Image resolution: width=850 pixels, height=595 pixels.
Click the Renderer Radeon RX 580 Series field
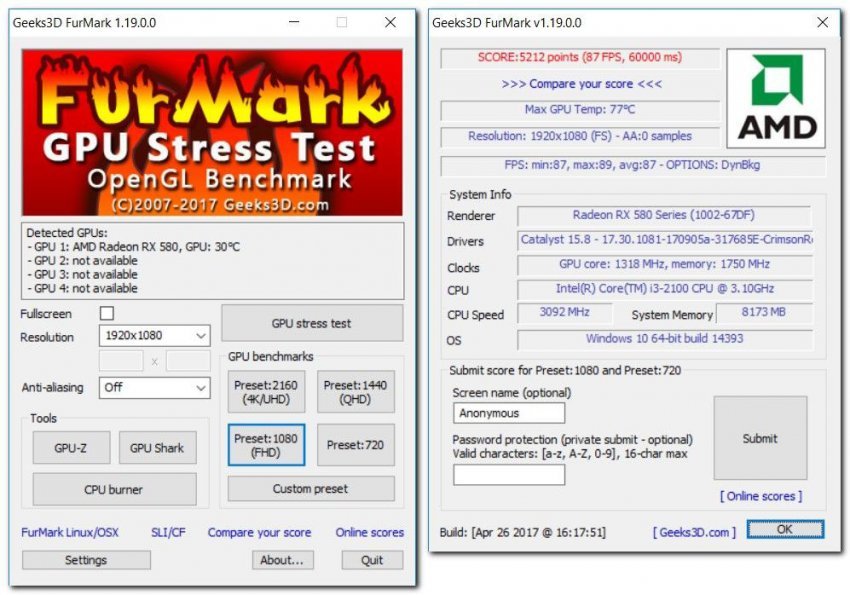(664, 215)
